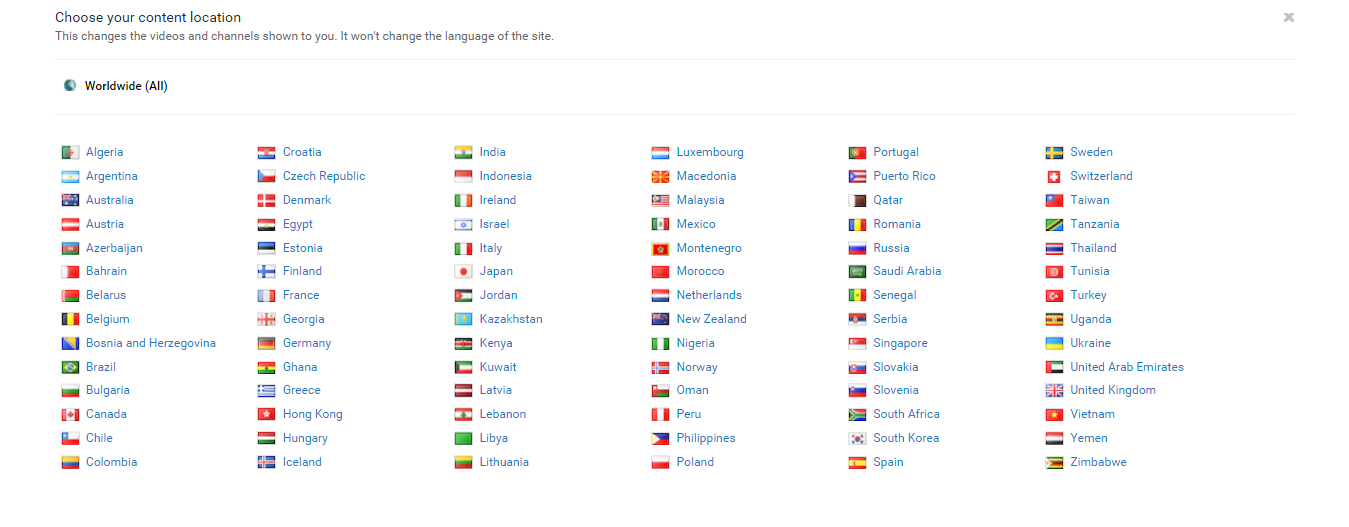1349x527 pixels.
Task: Click the Switzerland flag icon
Action: pyautogui.click(x=1054, y=177)
